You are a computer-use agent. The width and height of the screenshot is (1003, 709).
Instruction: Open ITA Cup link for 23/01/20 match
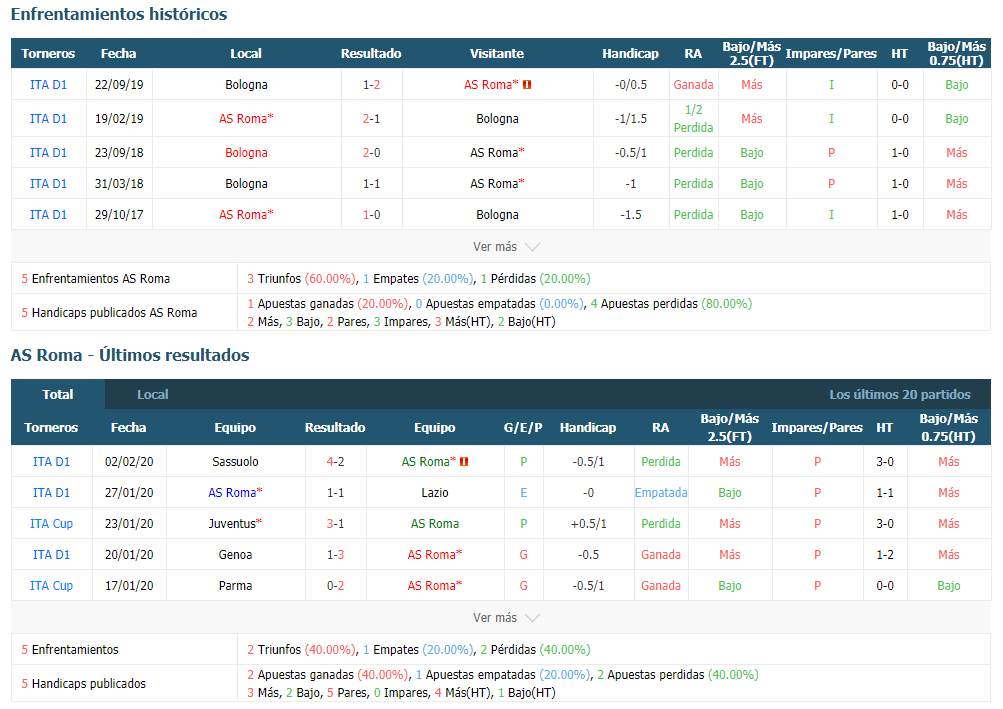click(x=51, y=523)
